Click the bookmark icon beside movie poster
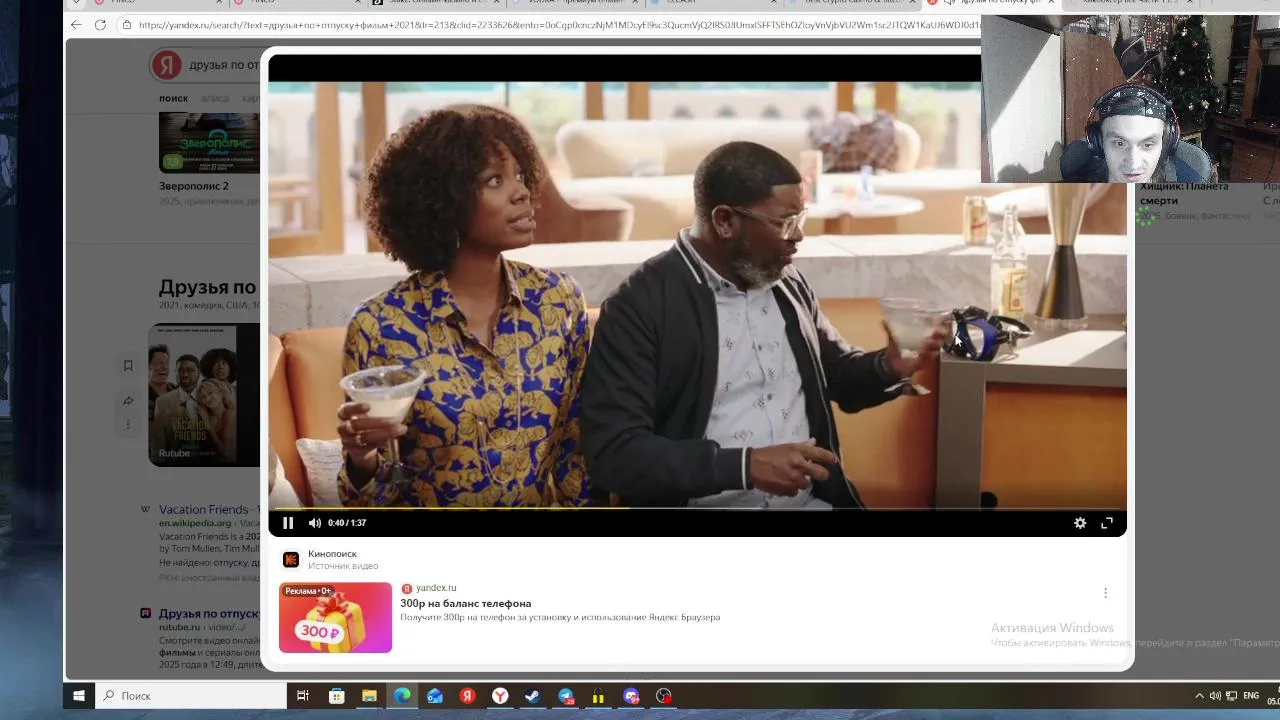 (128, 366)
